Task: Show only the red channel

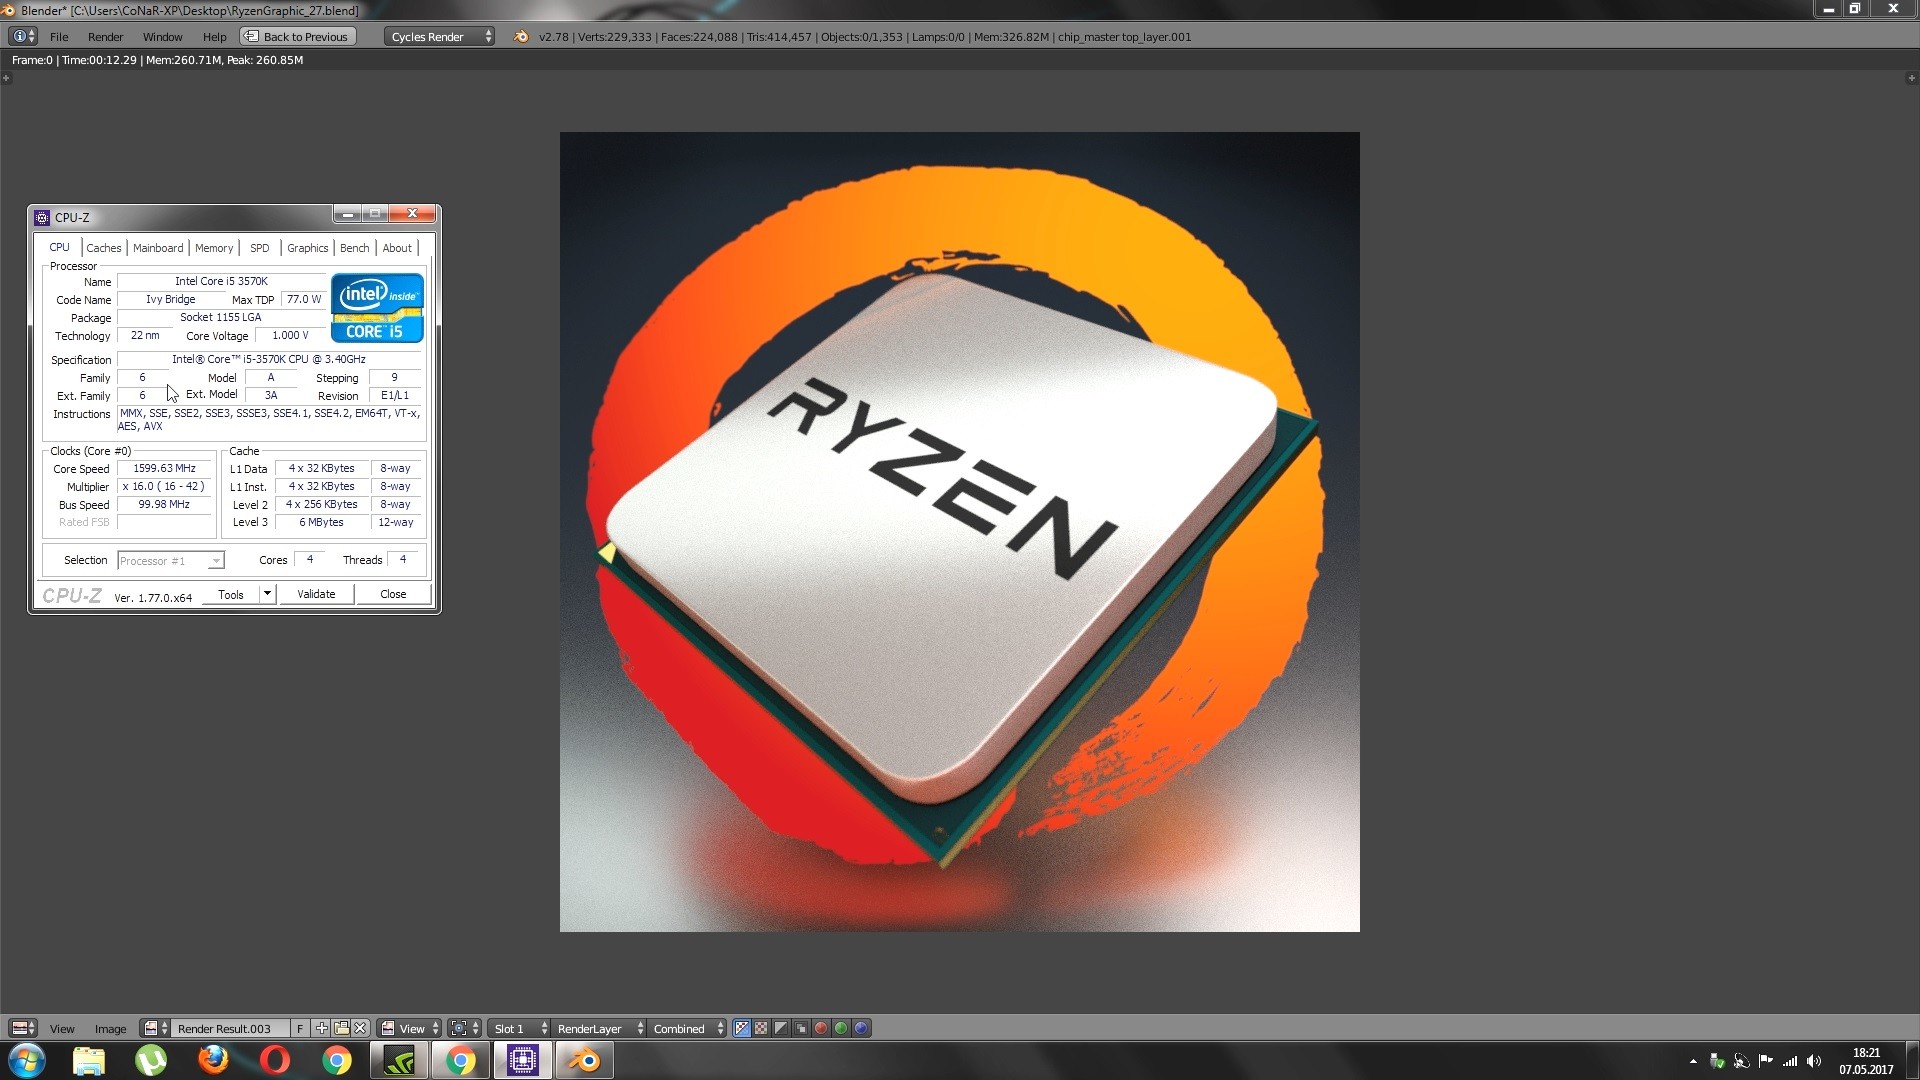Action: (x=822, y=1028)
